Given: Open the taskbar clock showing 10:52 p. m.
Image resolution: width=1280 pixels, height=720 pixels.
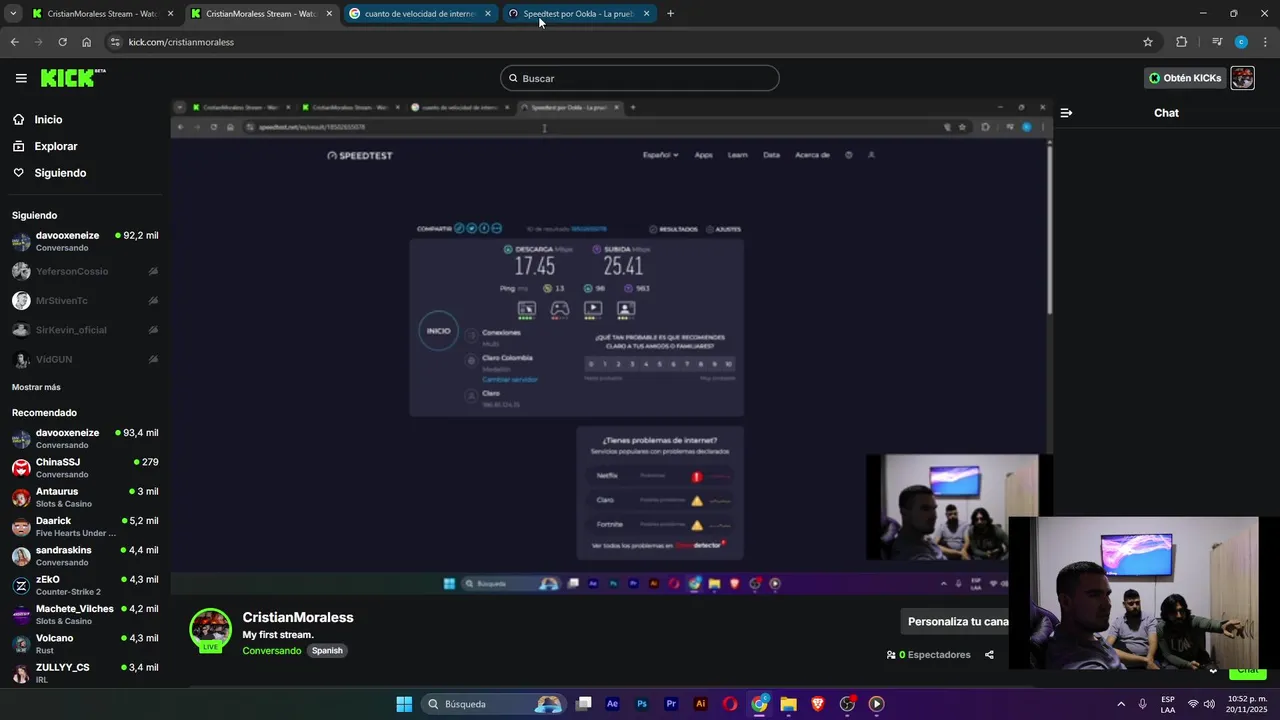Looking at the screenshot, I should click(1247, 704).
